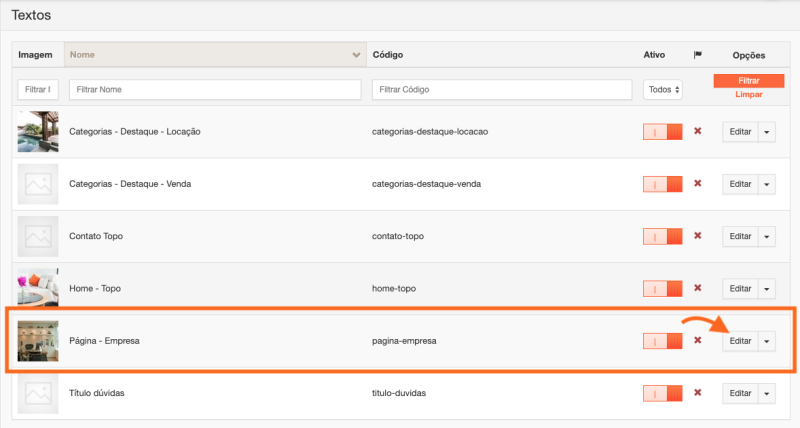
Task: Click the Limpar link to clear filters
Action: (x=748, y=94)
